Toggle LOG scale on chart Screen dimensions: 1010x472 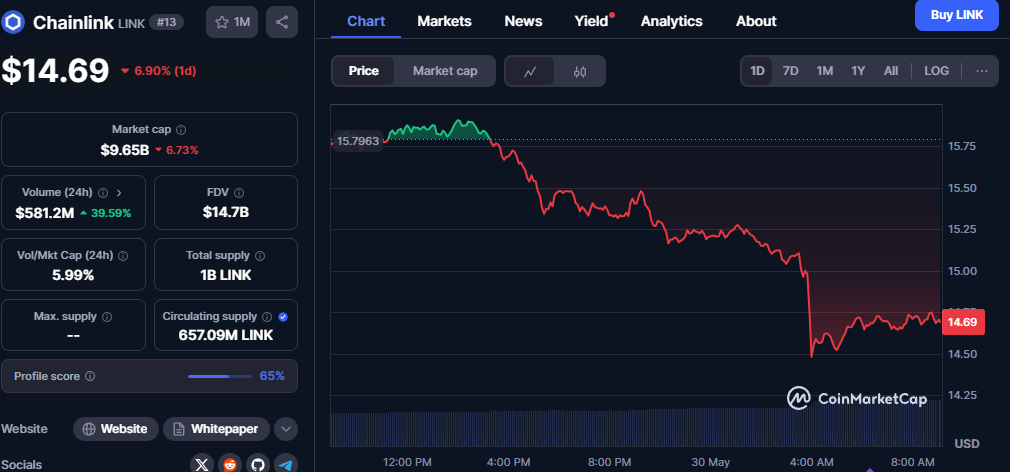tap(937, 71)
